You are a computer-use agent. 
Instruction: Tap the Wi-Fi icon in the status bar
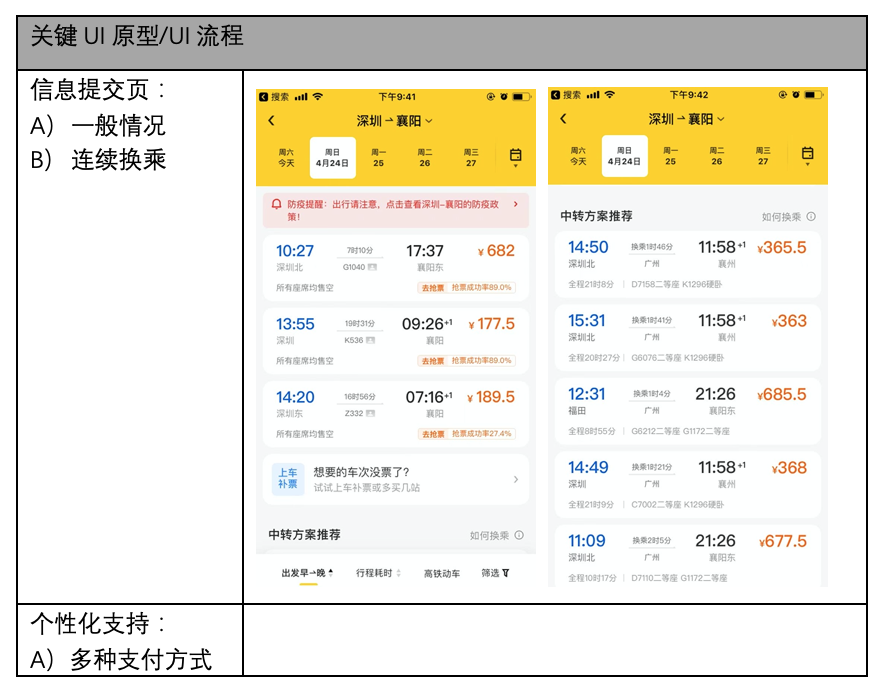pyautogui.click(x=317, y=97)
